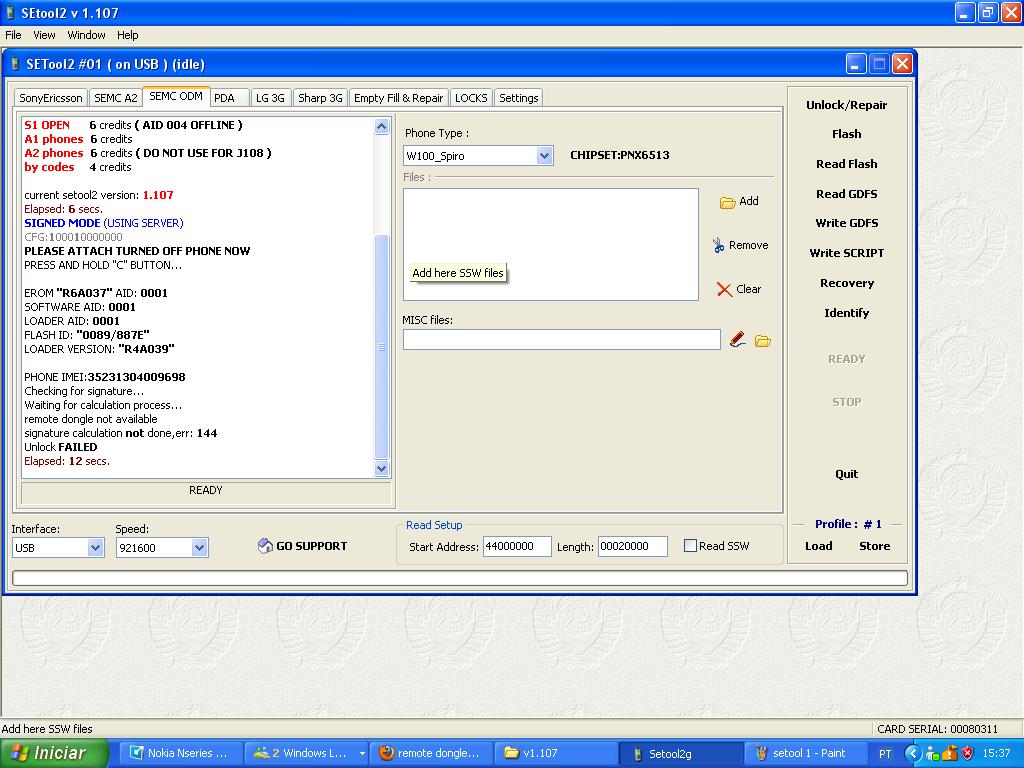This screenshot has width=1024, height=768.
Task: Click the CHIPSET:PNX6513 label
Action: (620, 155)
